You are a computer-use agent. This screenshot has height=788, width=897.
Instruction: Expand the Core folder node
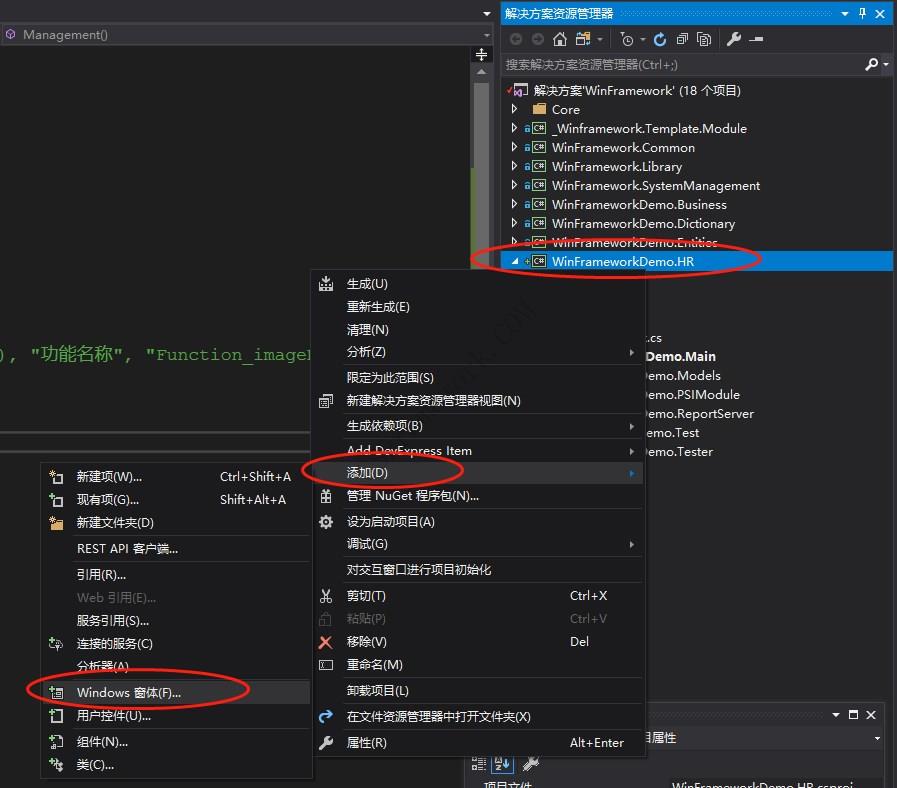point(515,109)
